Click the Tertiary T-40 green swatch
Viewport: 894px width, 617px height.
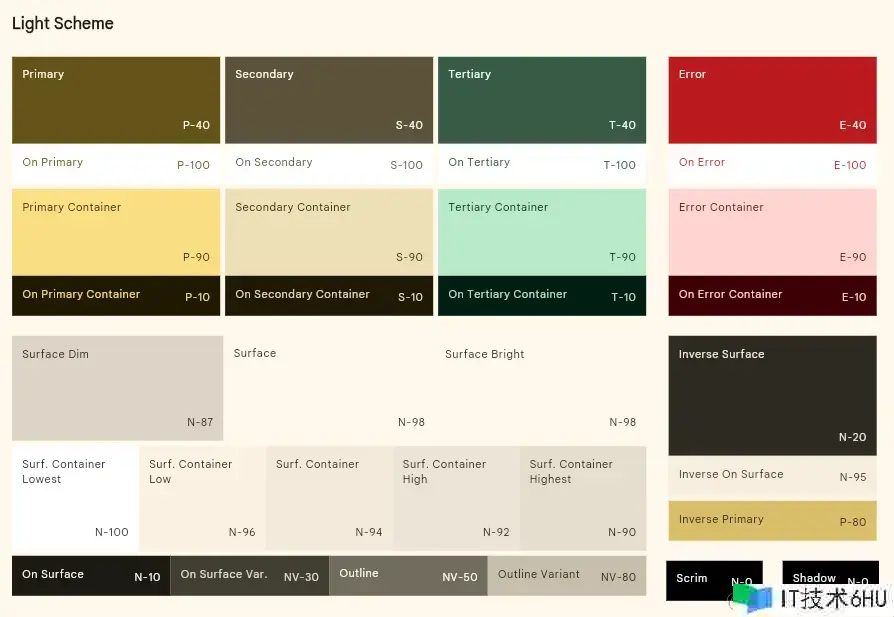[542, 100]
